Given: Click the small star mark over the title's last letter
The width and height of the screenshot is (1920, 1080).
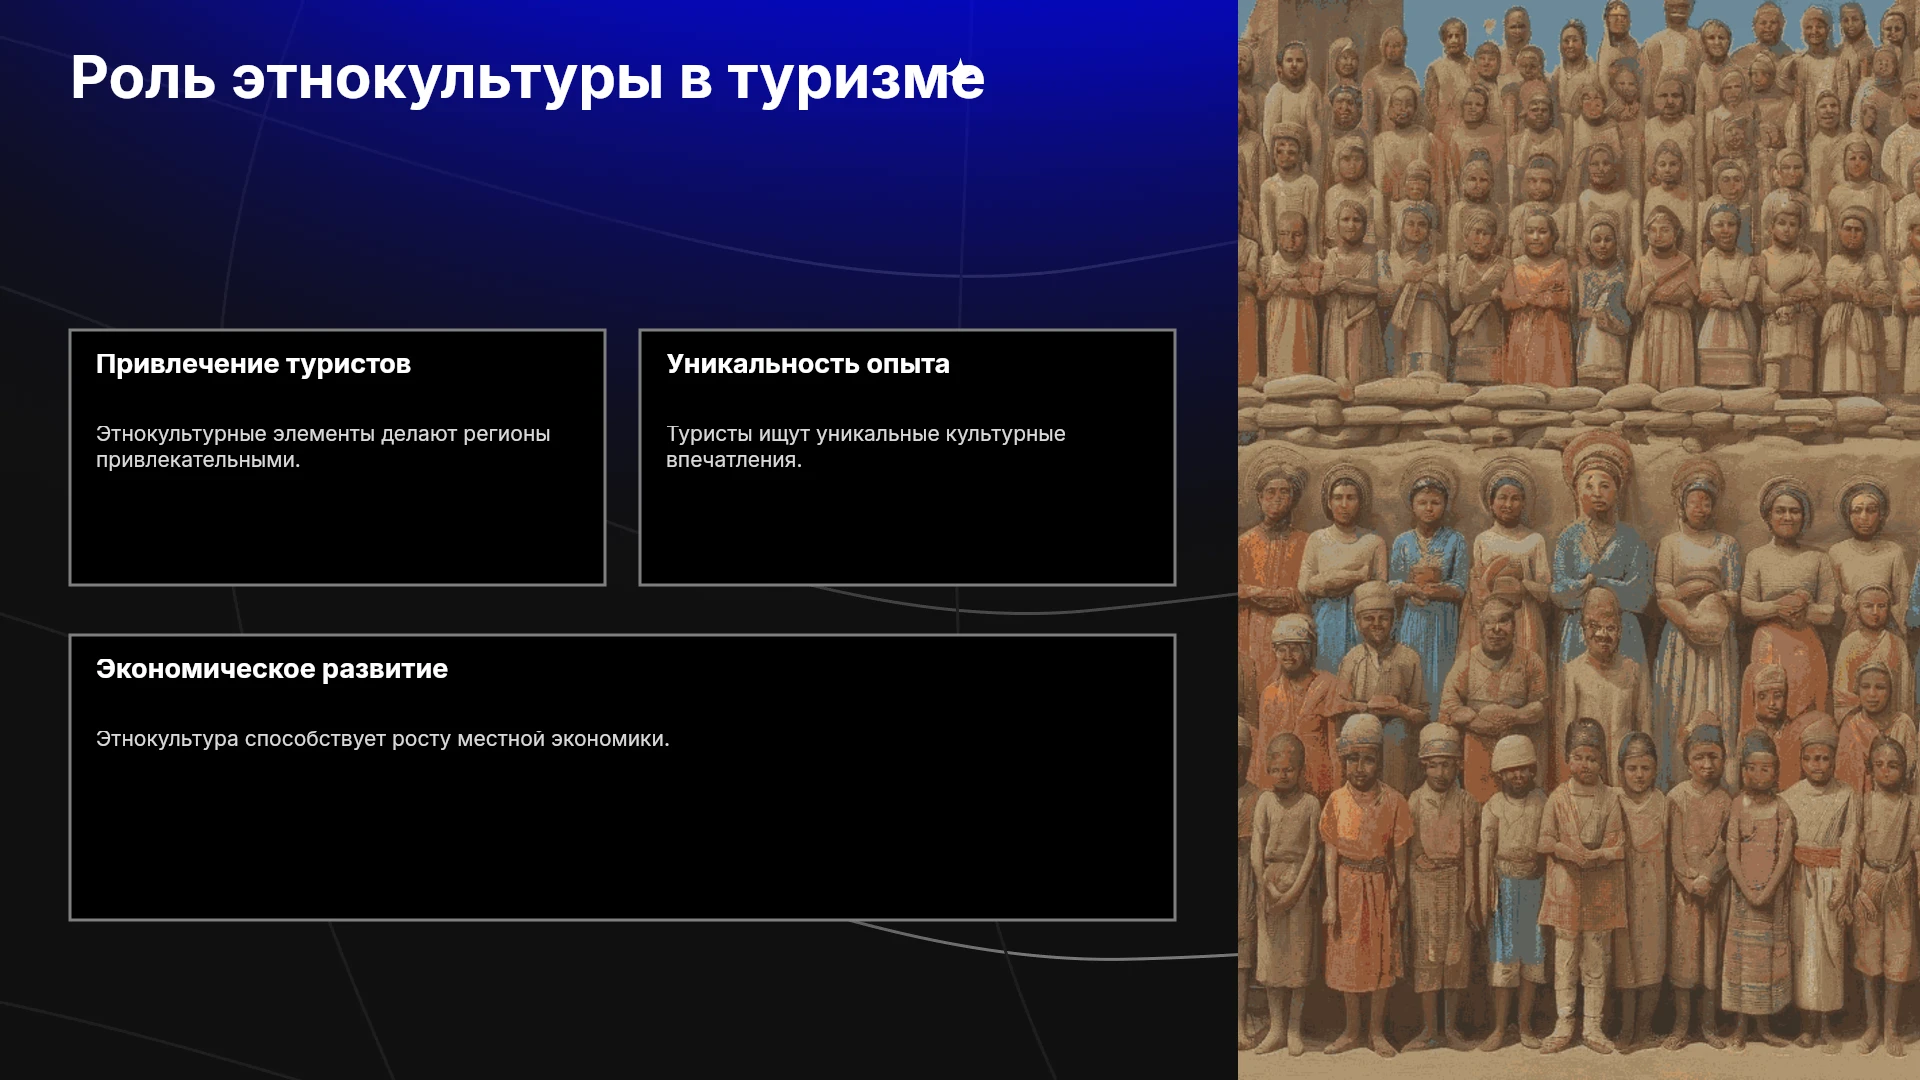Looking at the screenshot, I should coord(960,68).
